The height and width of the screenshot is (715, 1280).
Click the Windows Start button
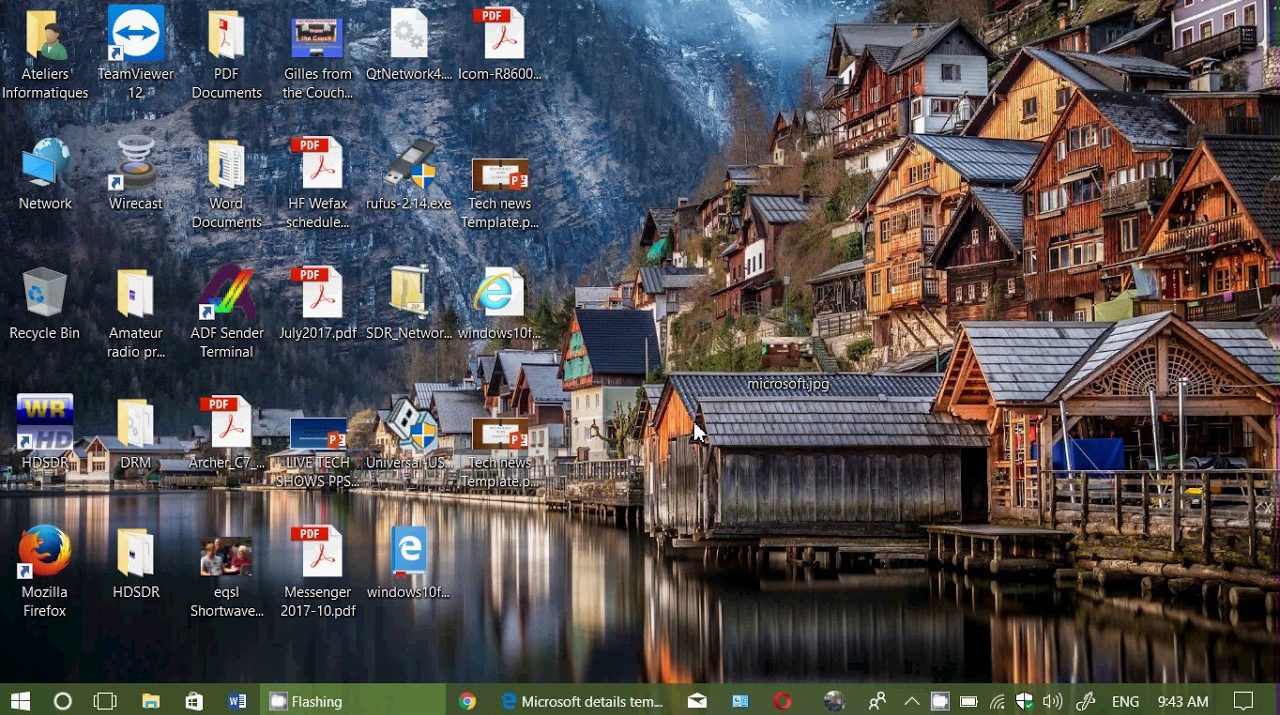click(x=19, y=701)
